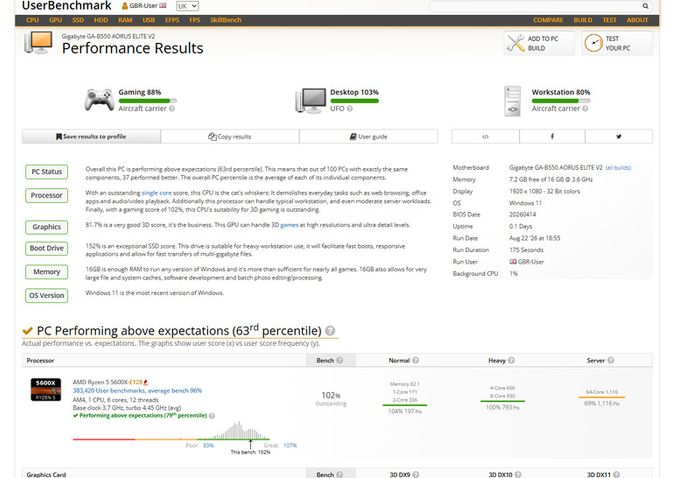Open the CPU menu item
The image size is (700, 478).
33,20
